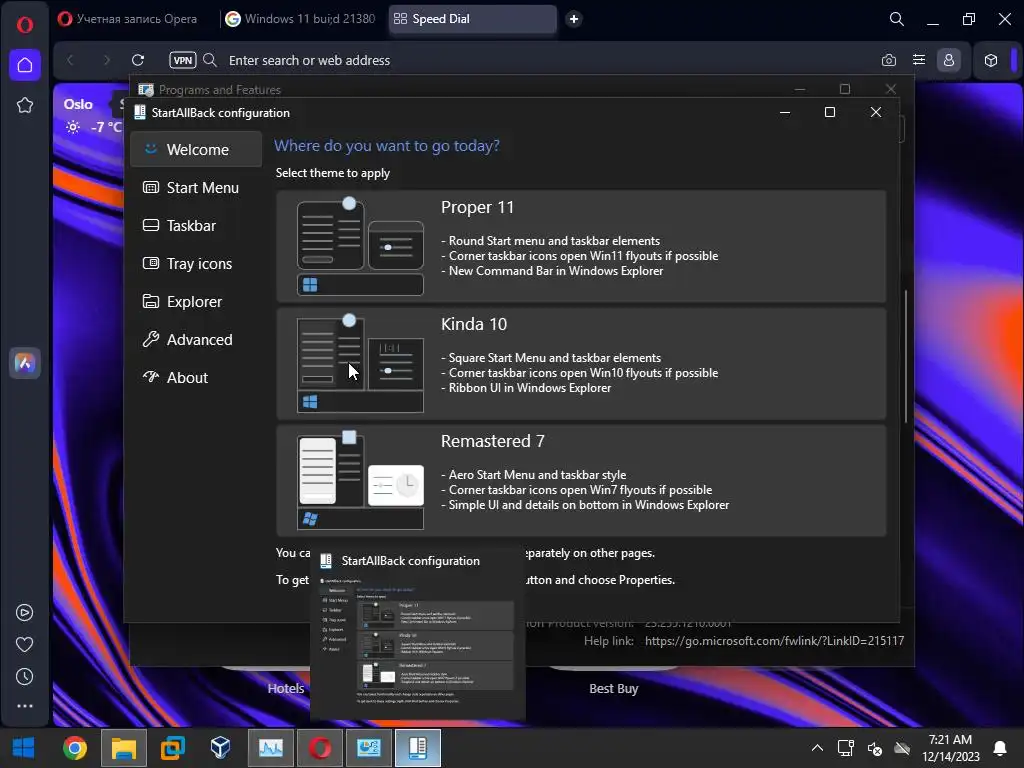1024x768 pixels.
Task: Click the StartAllBack taskbar button
Action: pyautogui.click(x=417, y=748)
